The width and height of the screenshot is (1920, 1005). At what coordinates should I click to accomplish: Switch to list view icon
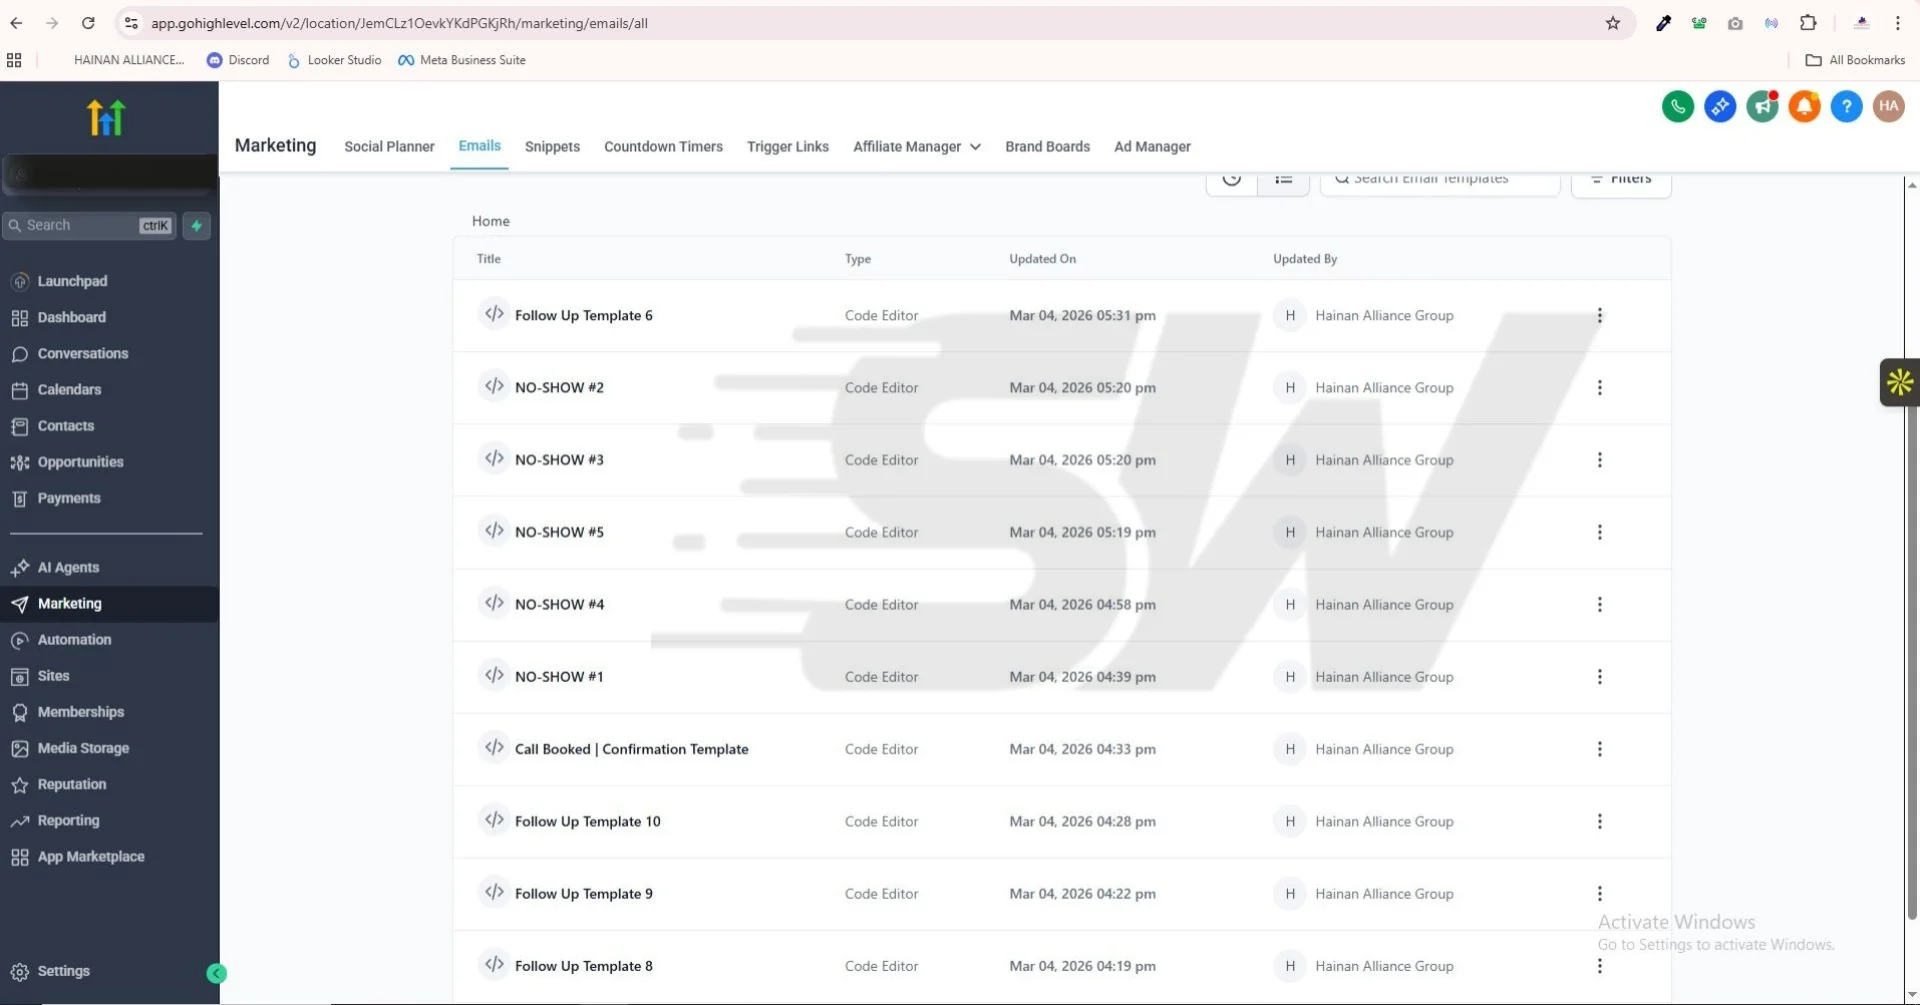click(1283, 180)
